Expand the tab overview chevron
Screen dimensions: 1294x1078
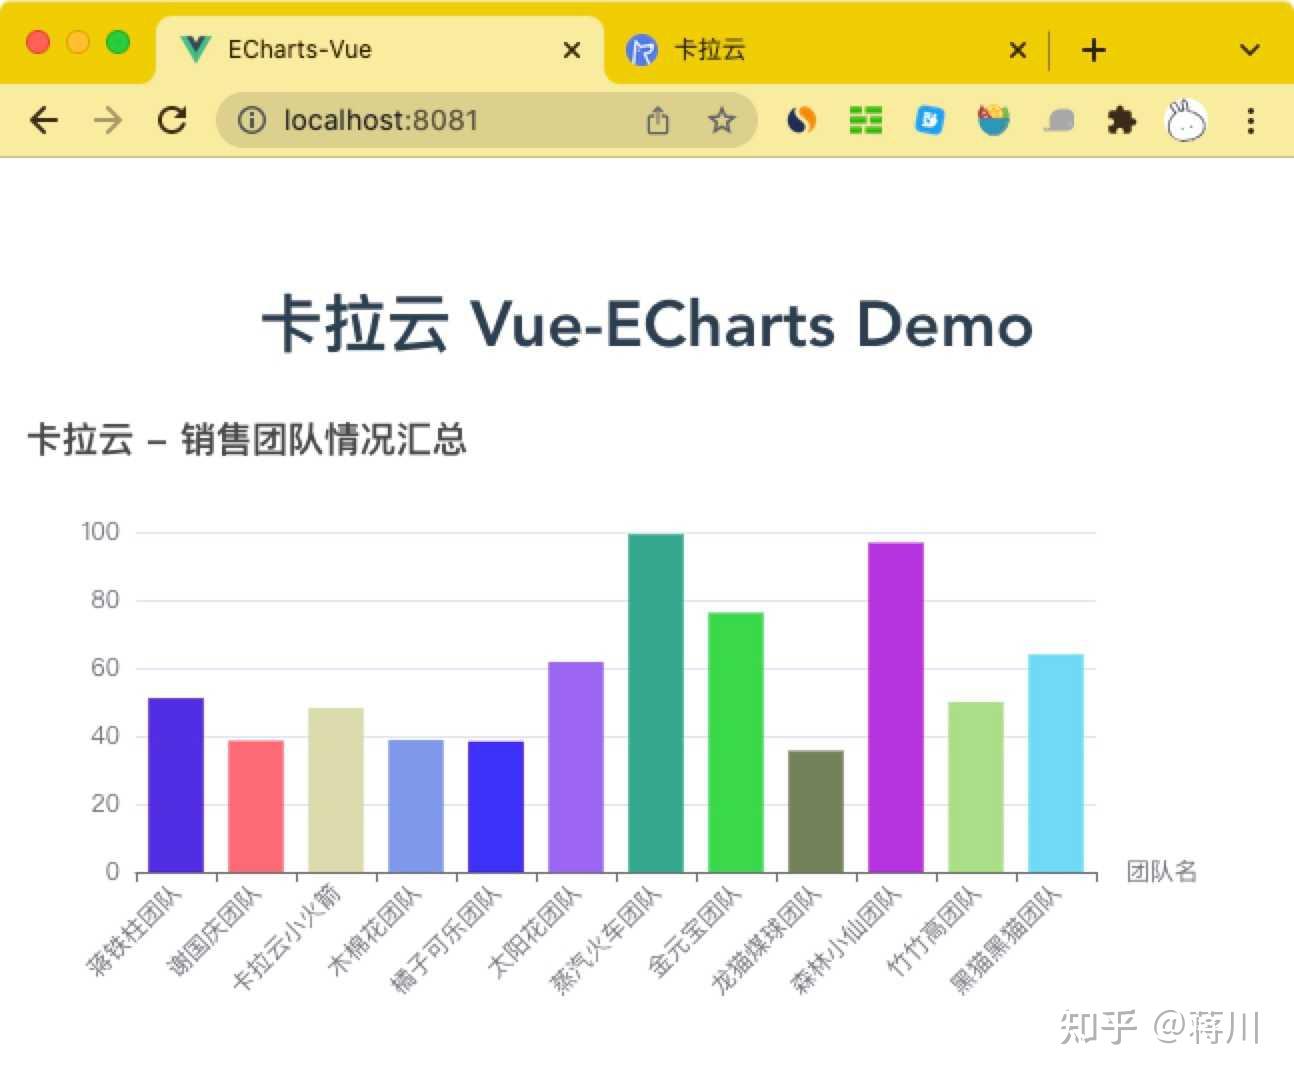point(1250,49)
